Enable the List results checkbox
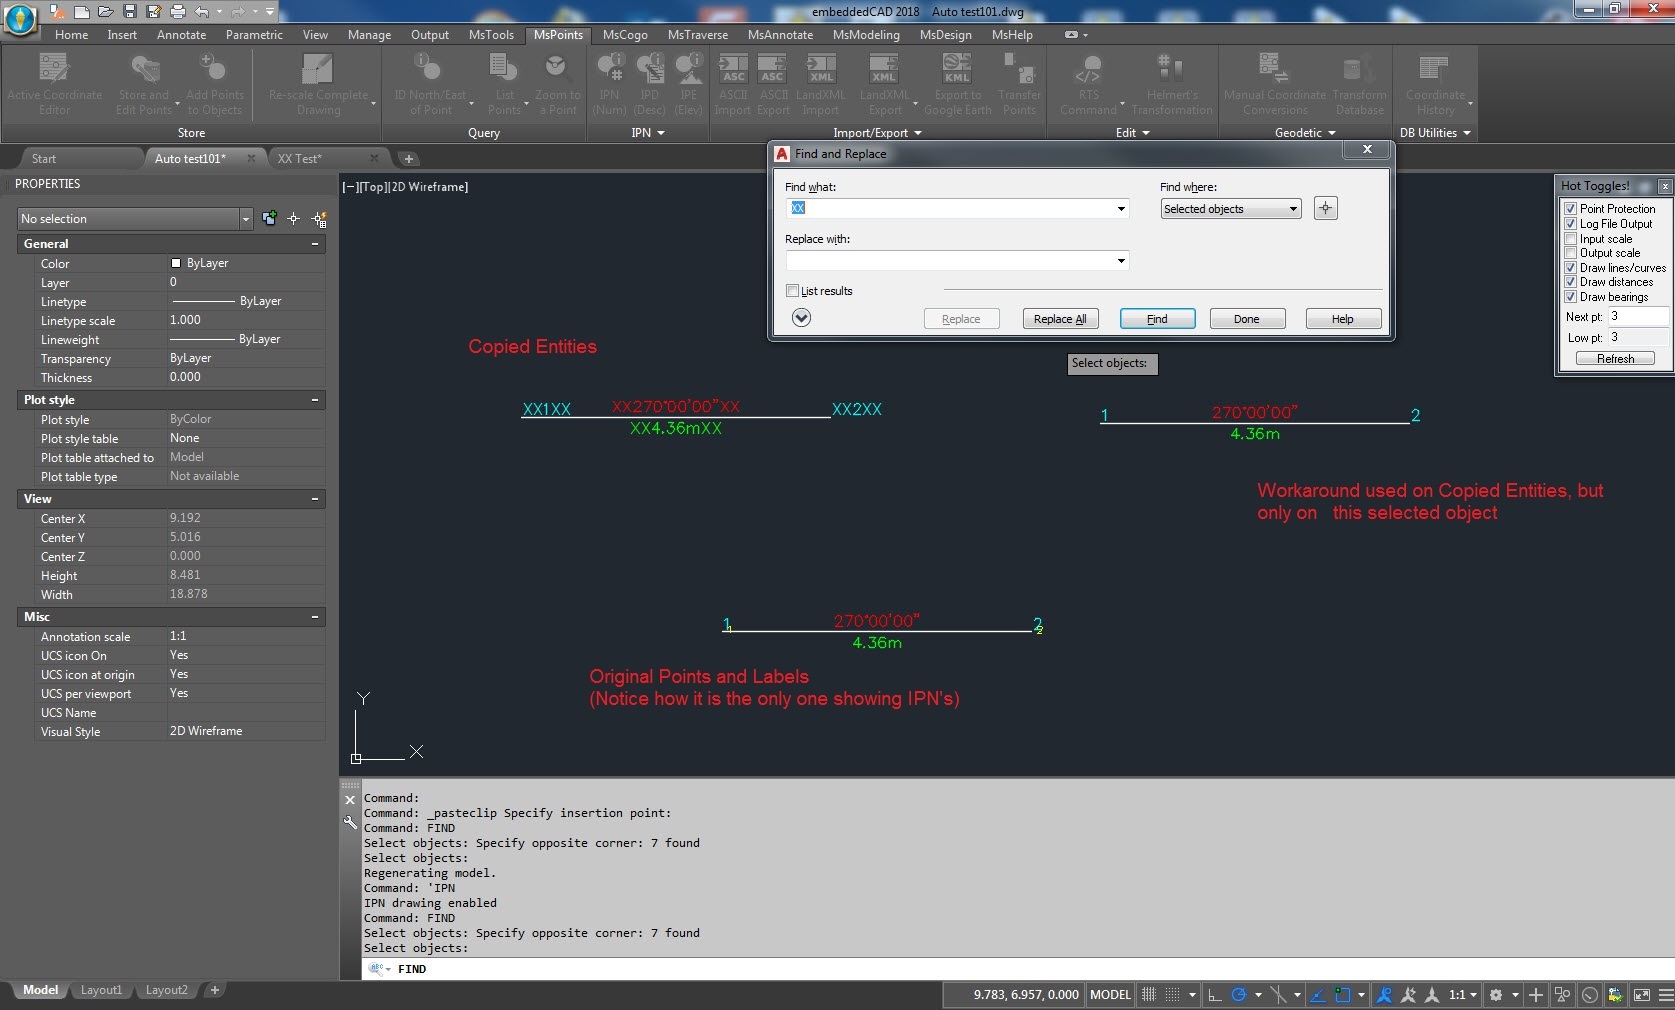 coord(793,291)
